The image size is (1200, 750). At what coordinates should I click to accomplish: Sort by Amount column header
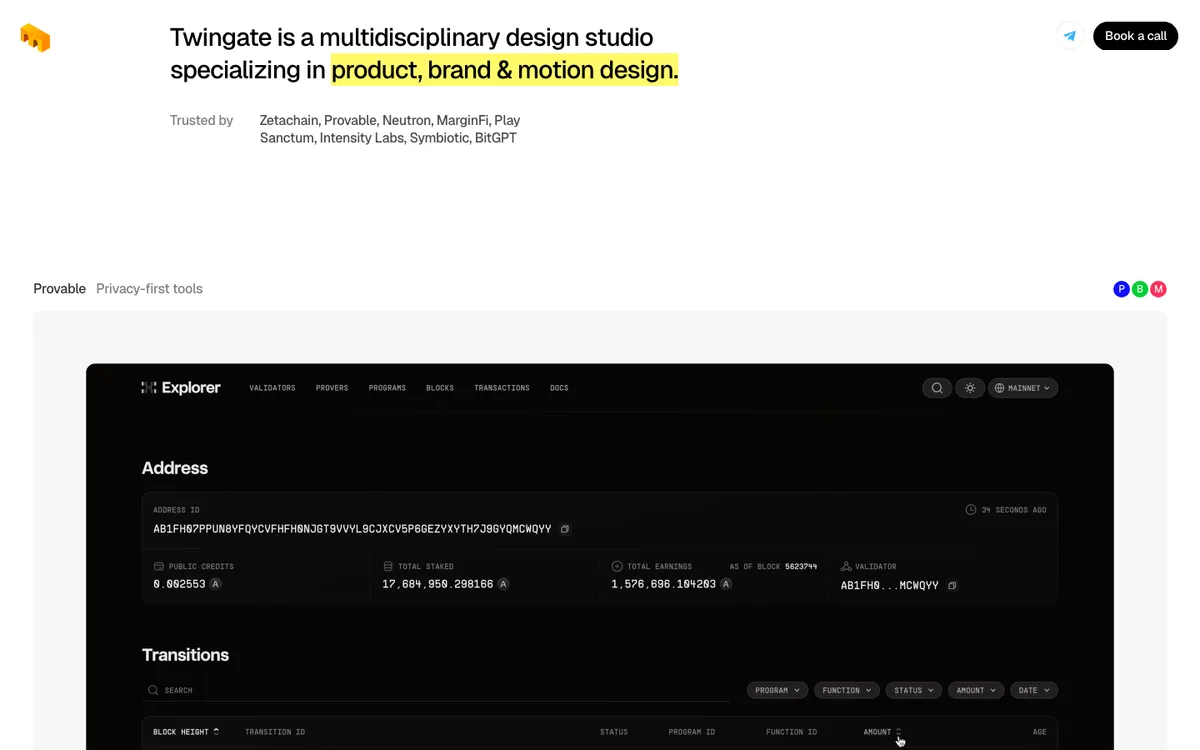[x=882, y=732]
